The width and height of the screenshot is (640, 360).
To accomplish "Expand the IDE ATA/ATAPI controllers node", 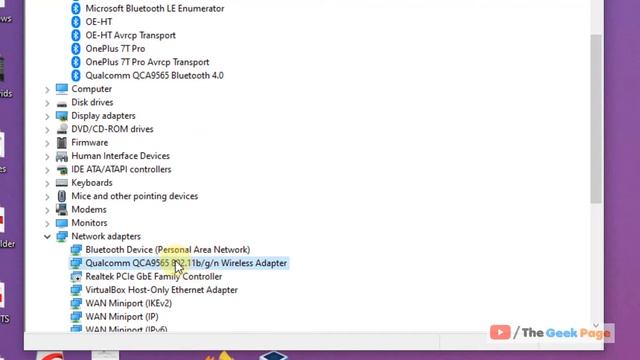I will click(x=47, y=170).
